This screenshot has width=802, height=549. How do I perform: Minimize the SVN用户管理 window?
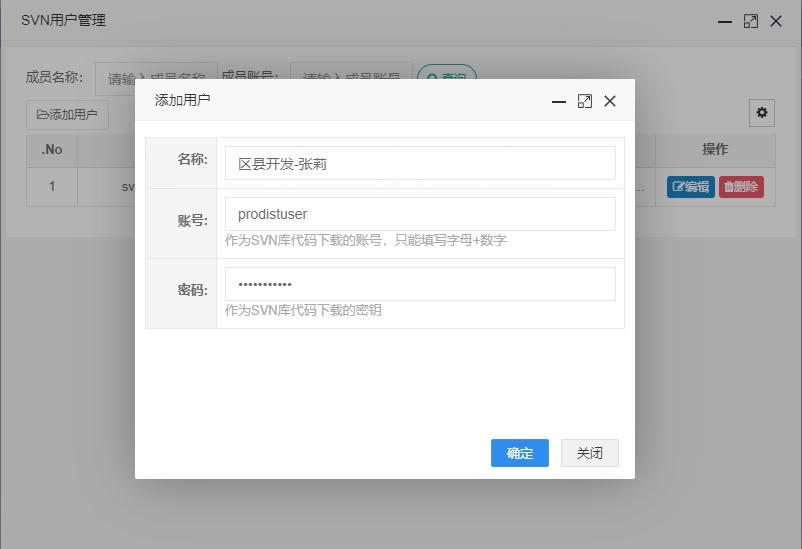click(725, 21)
